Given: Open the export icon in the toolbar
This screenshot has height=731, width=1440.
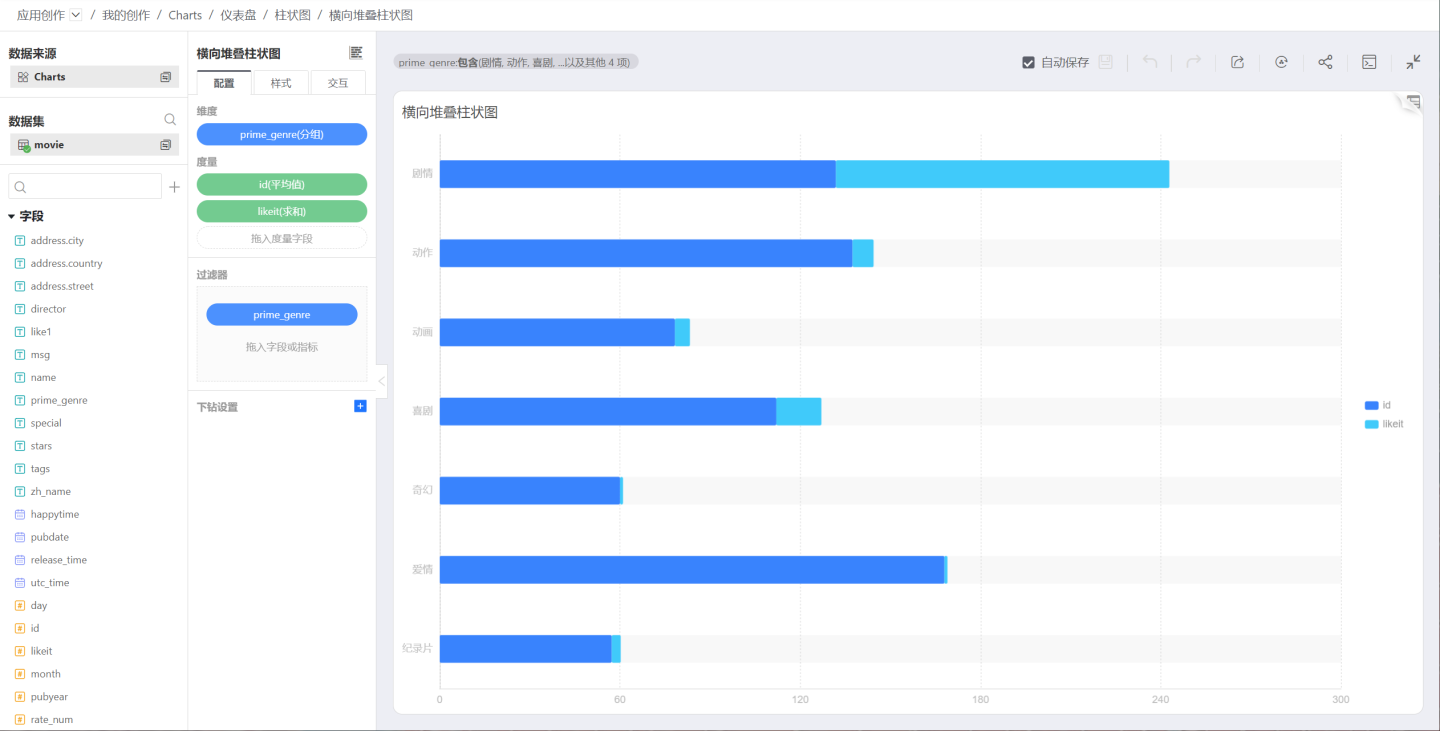Looking at the screenshot, I should click(x=1237, y=62).
